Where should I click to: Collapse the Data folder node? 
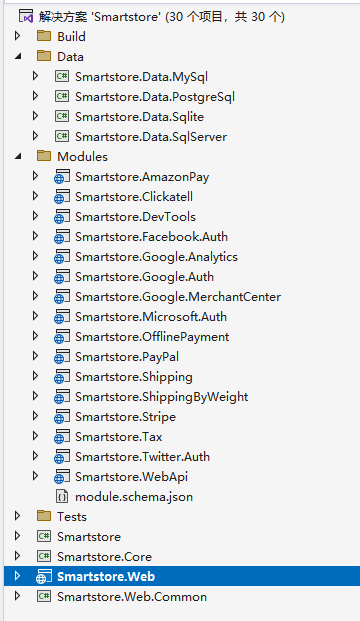point(18,57)
